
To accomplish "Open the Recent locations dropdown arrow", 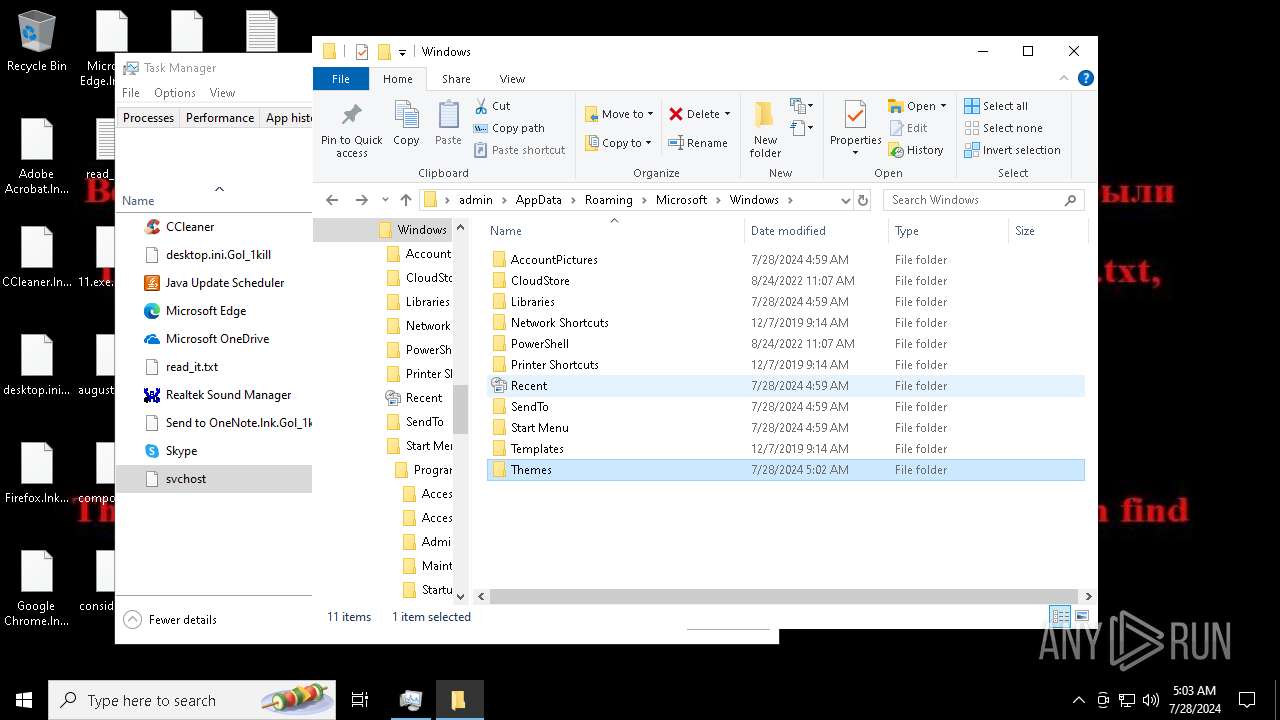I will (385, 200).
